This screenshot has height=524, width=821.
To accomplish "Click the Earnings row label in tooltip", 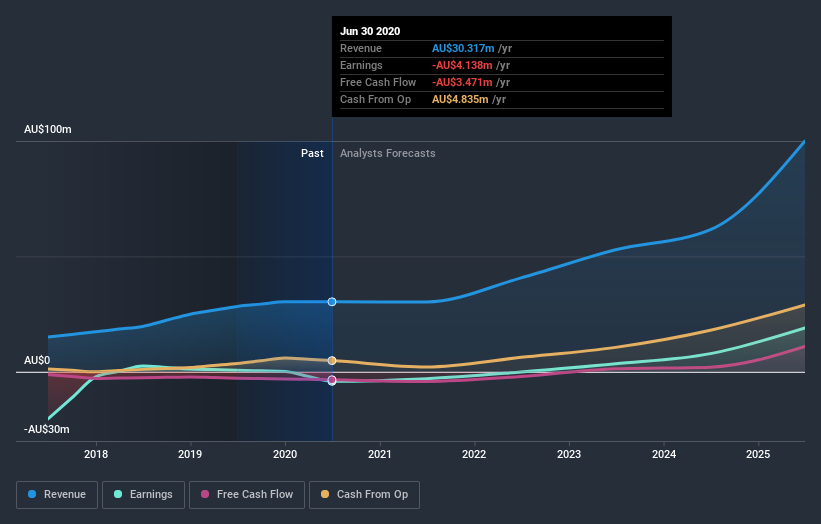I will pos(361,65).
